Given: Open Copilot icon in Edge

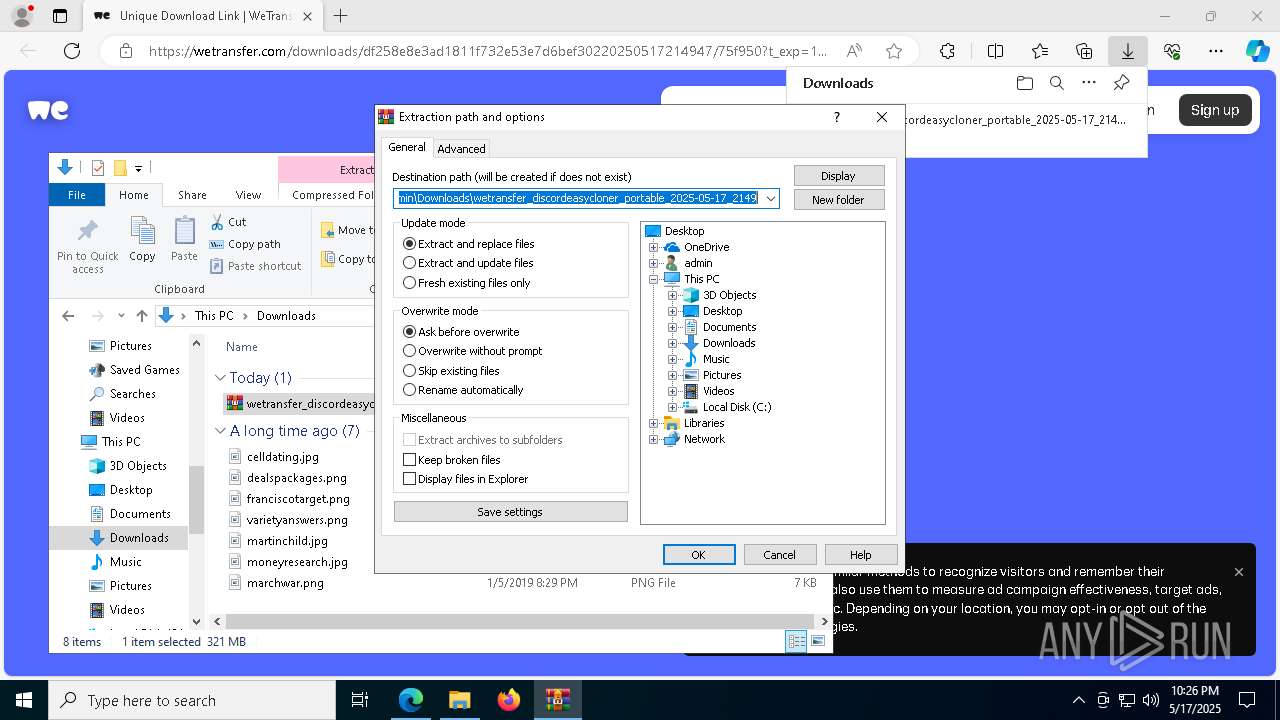Looking at the screenshot, I should pos(1257,51).
